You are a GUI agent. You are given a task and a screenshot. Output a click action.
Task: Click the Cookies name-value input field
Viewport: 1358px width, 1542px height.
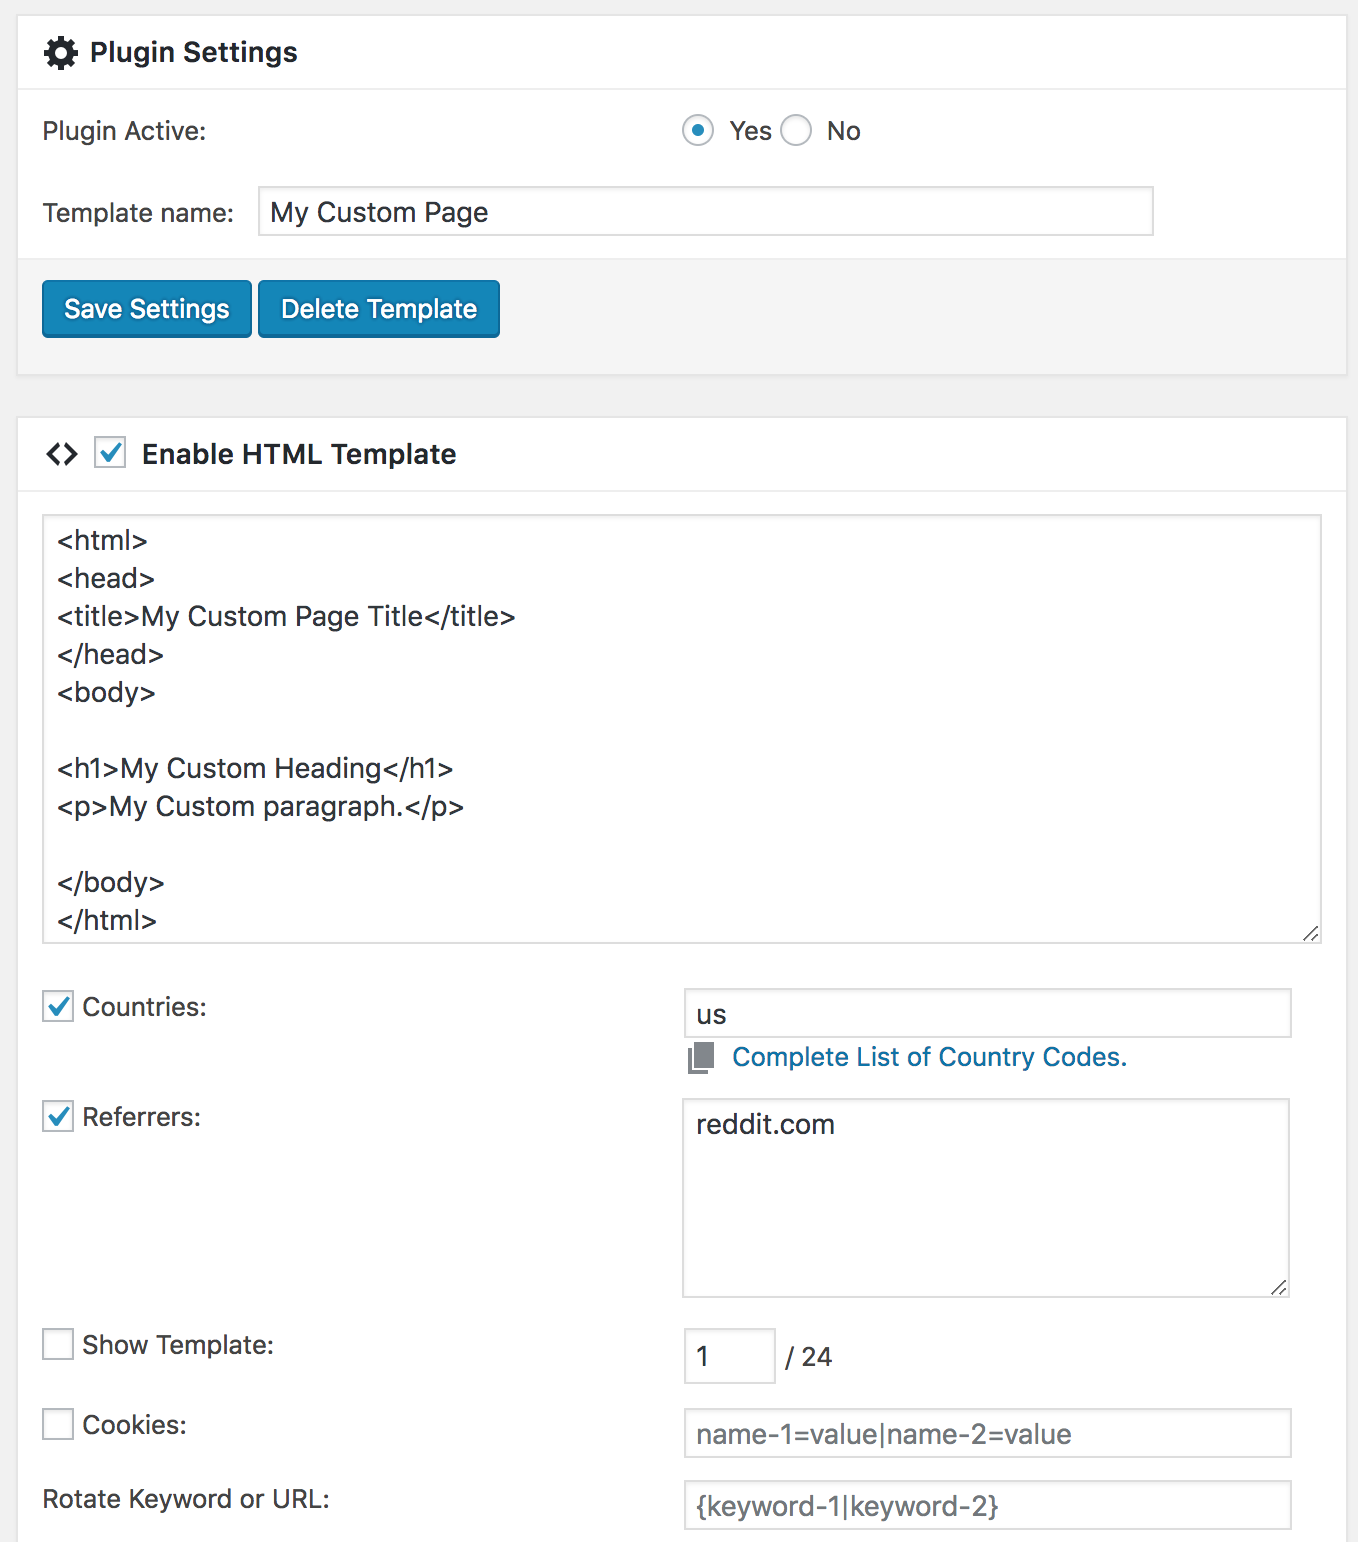pyautogui.click(x=988, y=1433)
